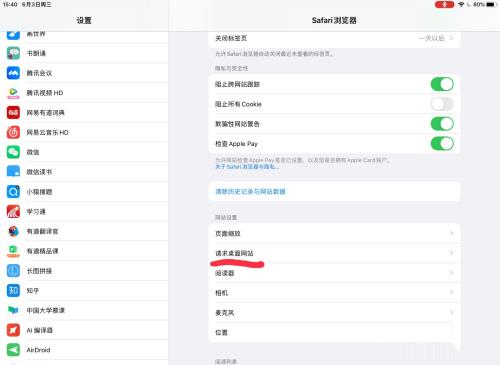Select the 网易云音乐 HD label
Viewport: 500px width, 365px height.
47,132
